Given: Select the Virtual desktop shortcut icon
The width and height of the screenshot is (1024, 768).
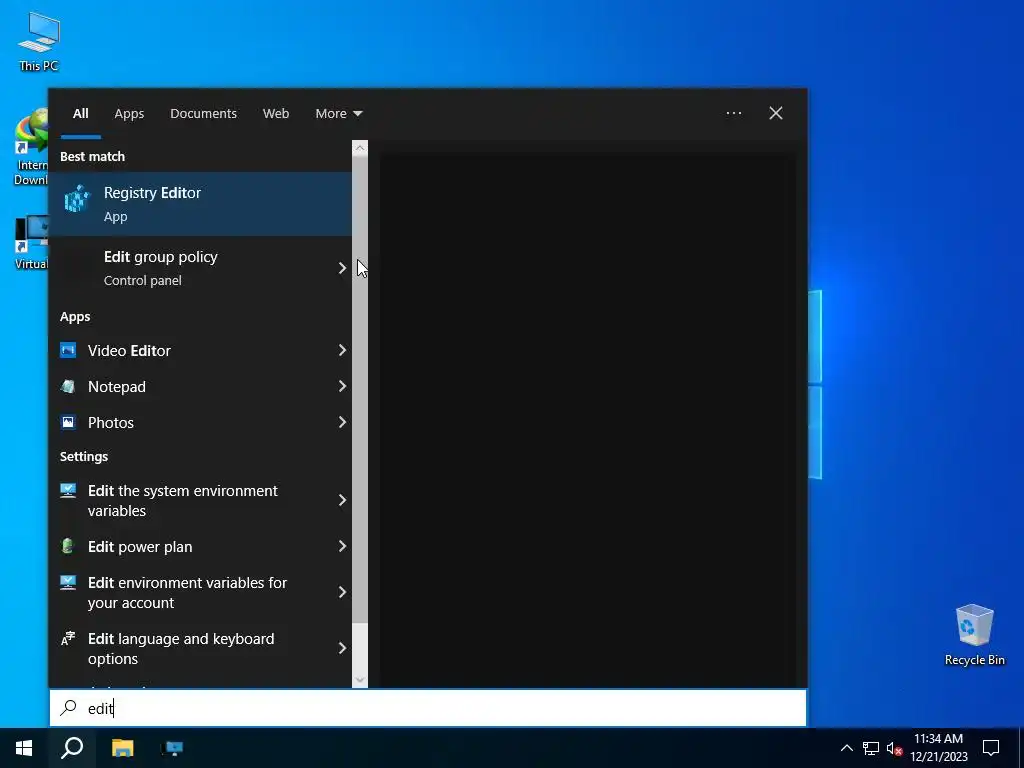Looking at the screenshot, I should [31, 242].
